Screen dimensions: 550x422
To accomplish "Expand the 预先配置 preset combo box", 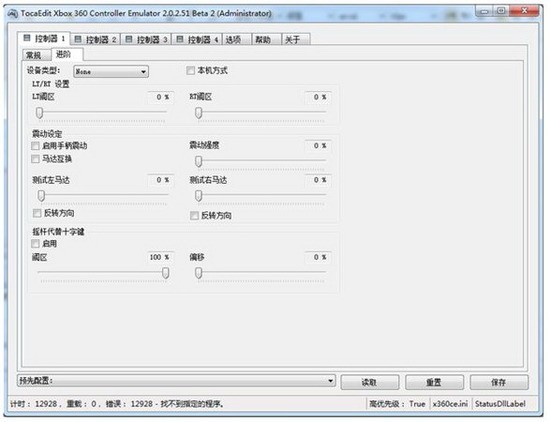I will (176, 381).
